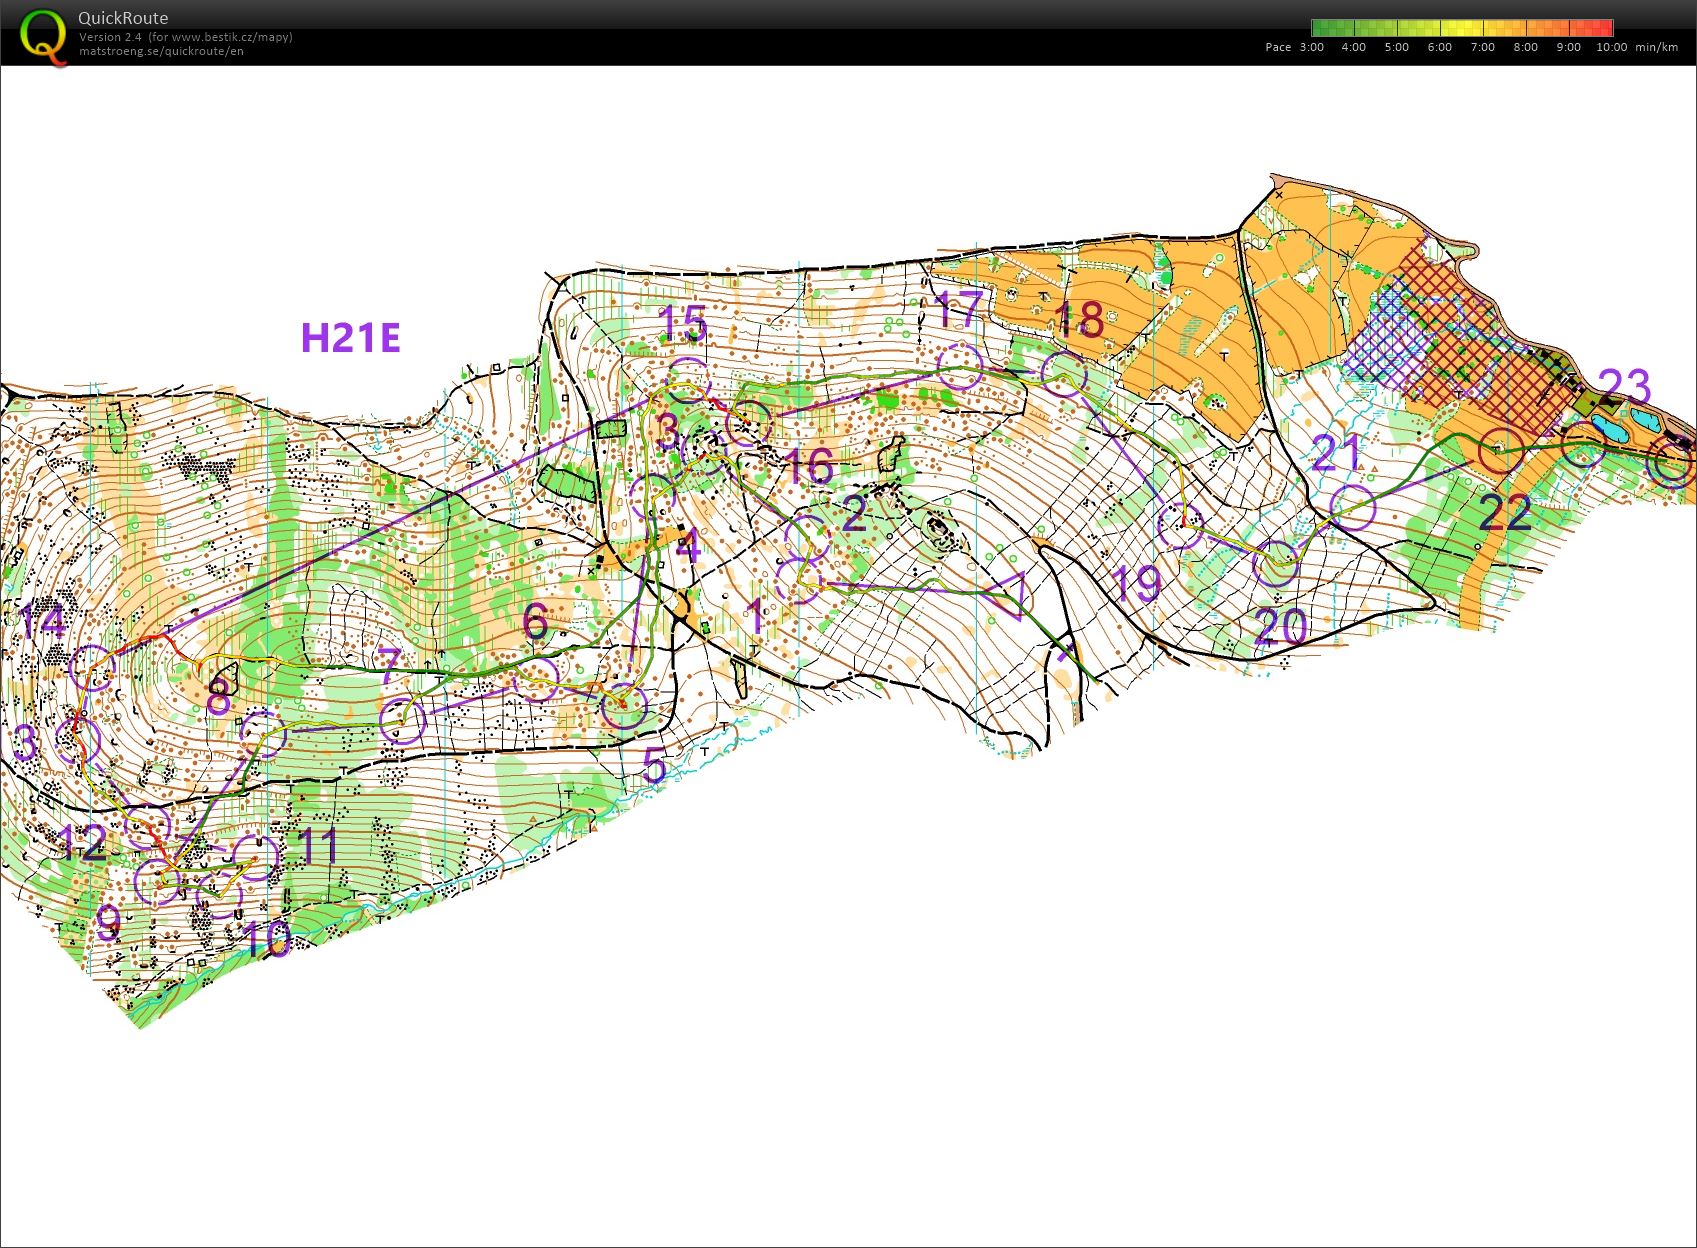
Task: Click the purple start triangle marker
Action: [x=1010, y=594]
